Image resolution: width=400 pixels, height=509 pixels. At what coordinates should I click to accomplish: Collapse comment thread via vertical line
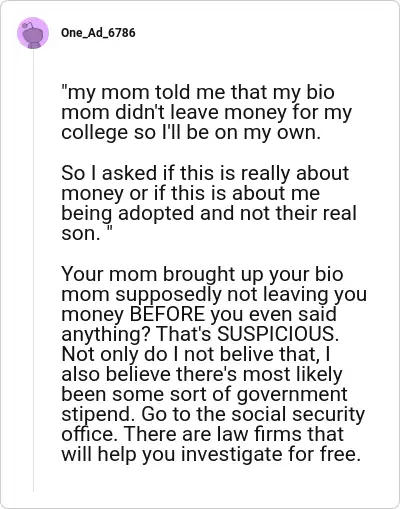[x=33, y=270]
